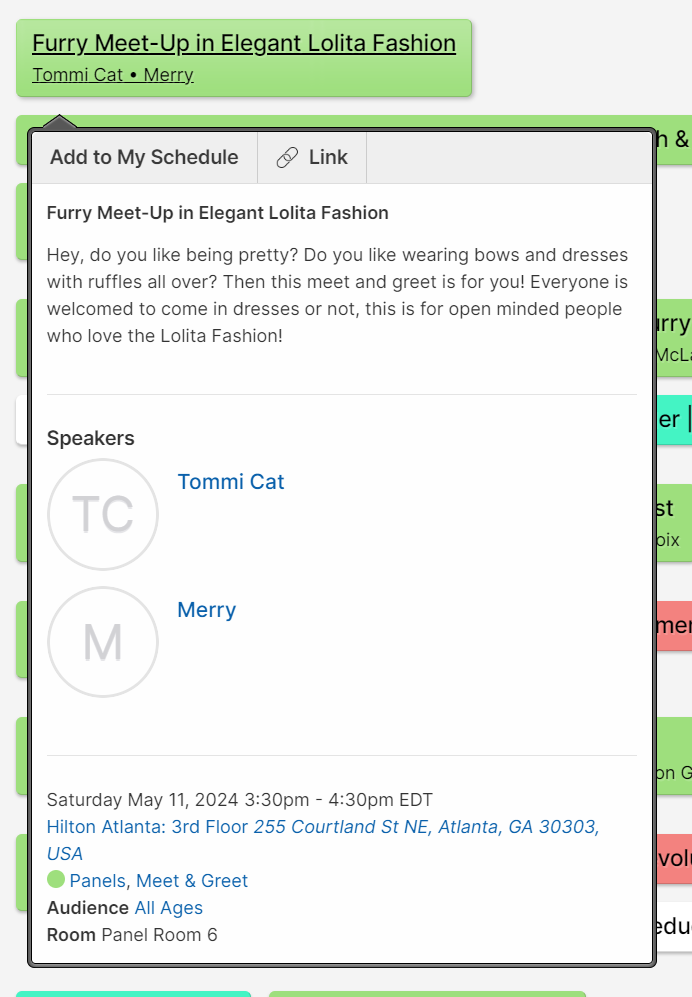
Task: Open the teal event block showing "er |"
Action: (x=674, y=419)
